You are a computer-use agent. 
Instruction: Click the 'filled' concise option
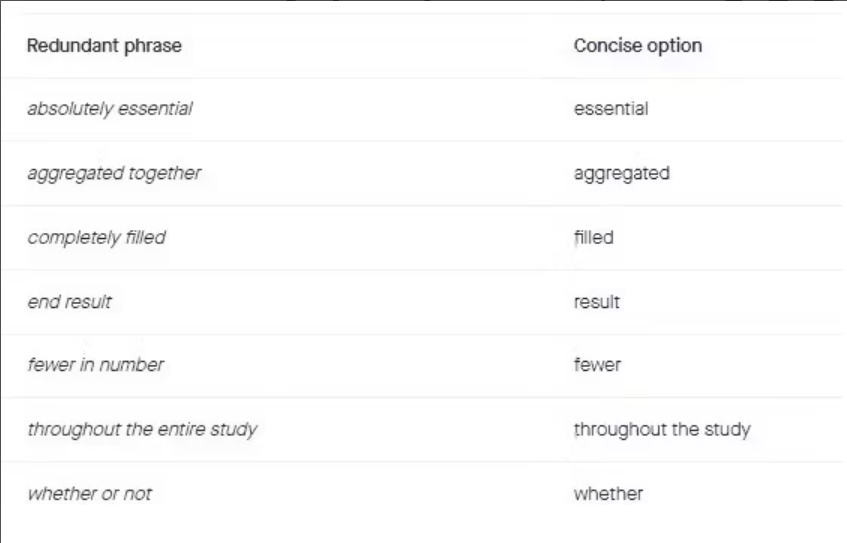594,237
